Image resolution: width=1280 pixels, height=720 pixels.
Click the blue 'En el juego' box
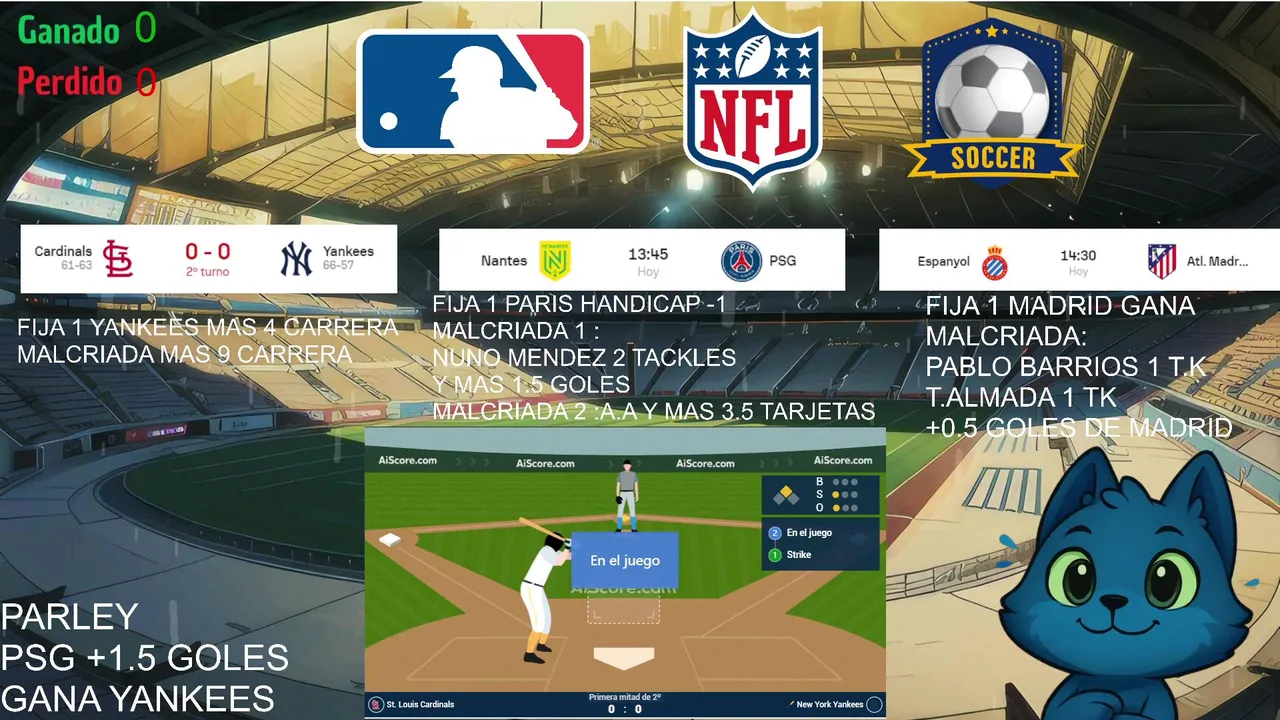[625, 560]
